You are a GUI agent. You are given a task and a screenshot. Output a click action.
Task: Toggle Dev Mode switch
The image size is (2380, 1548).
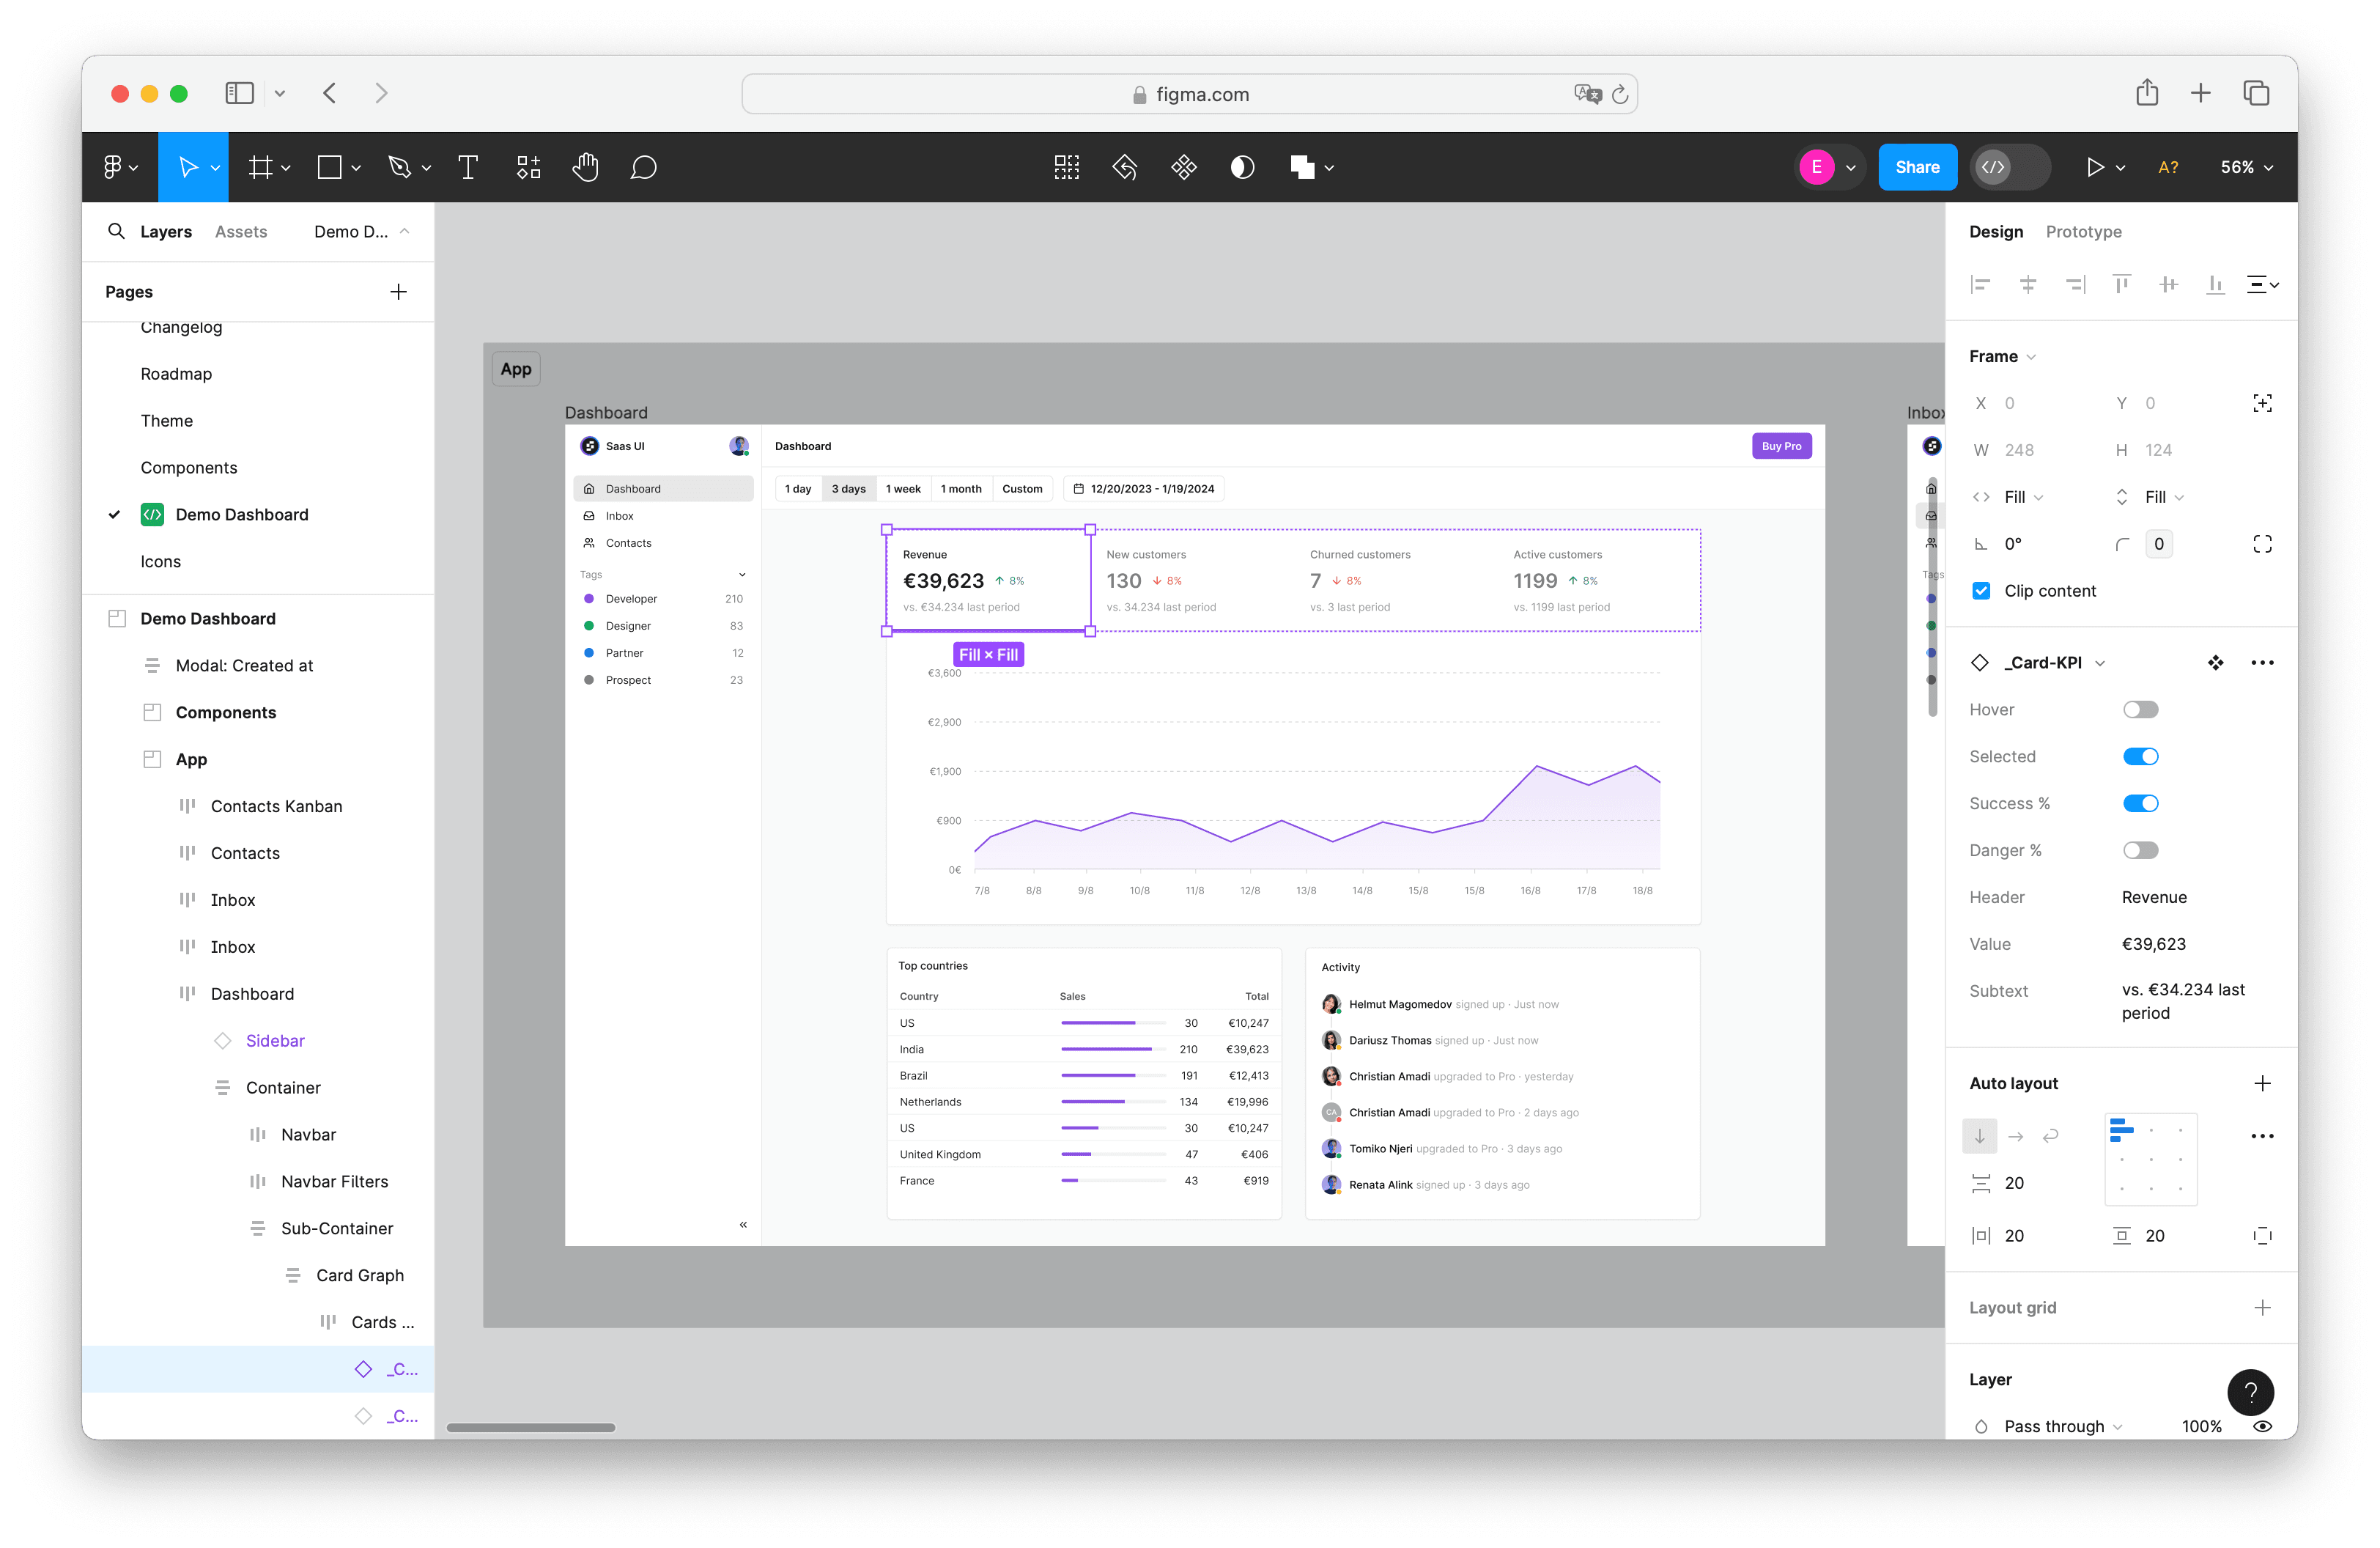point(2009,167)
